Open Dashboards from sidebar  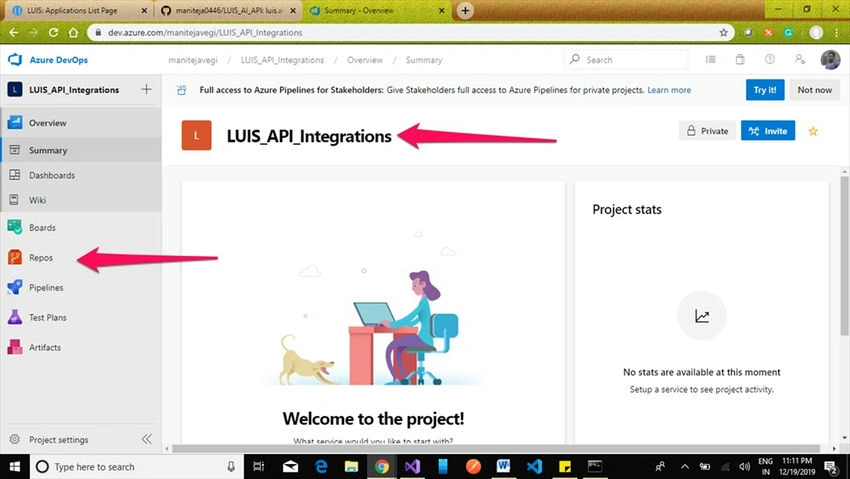[81, 175]
